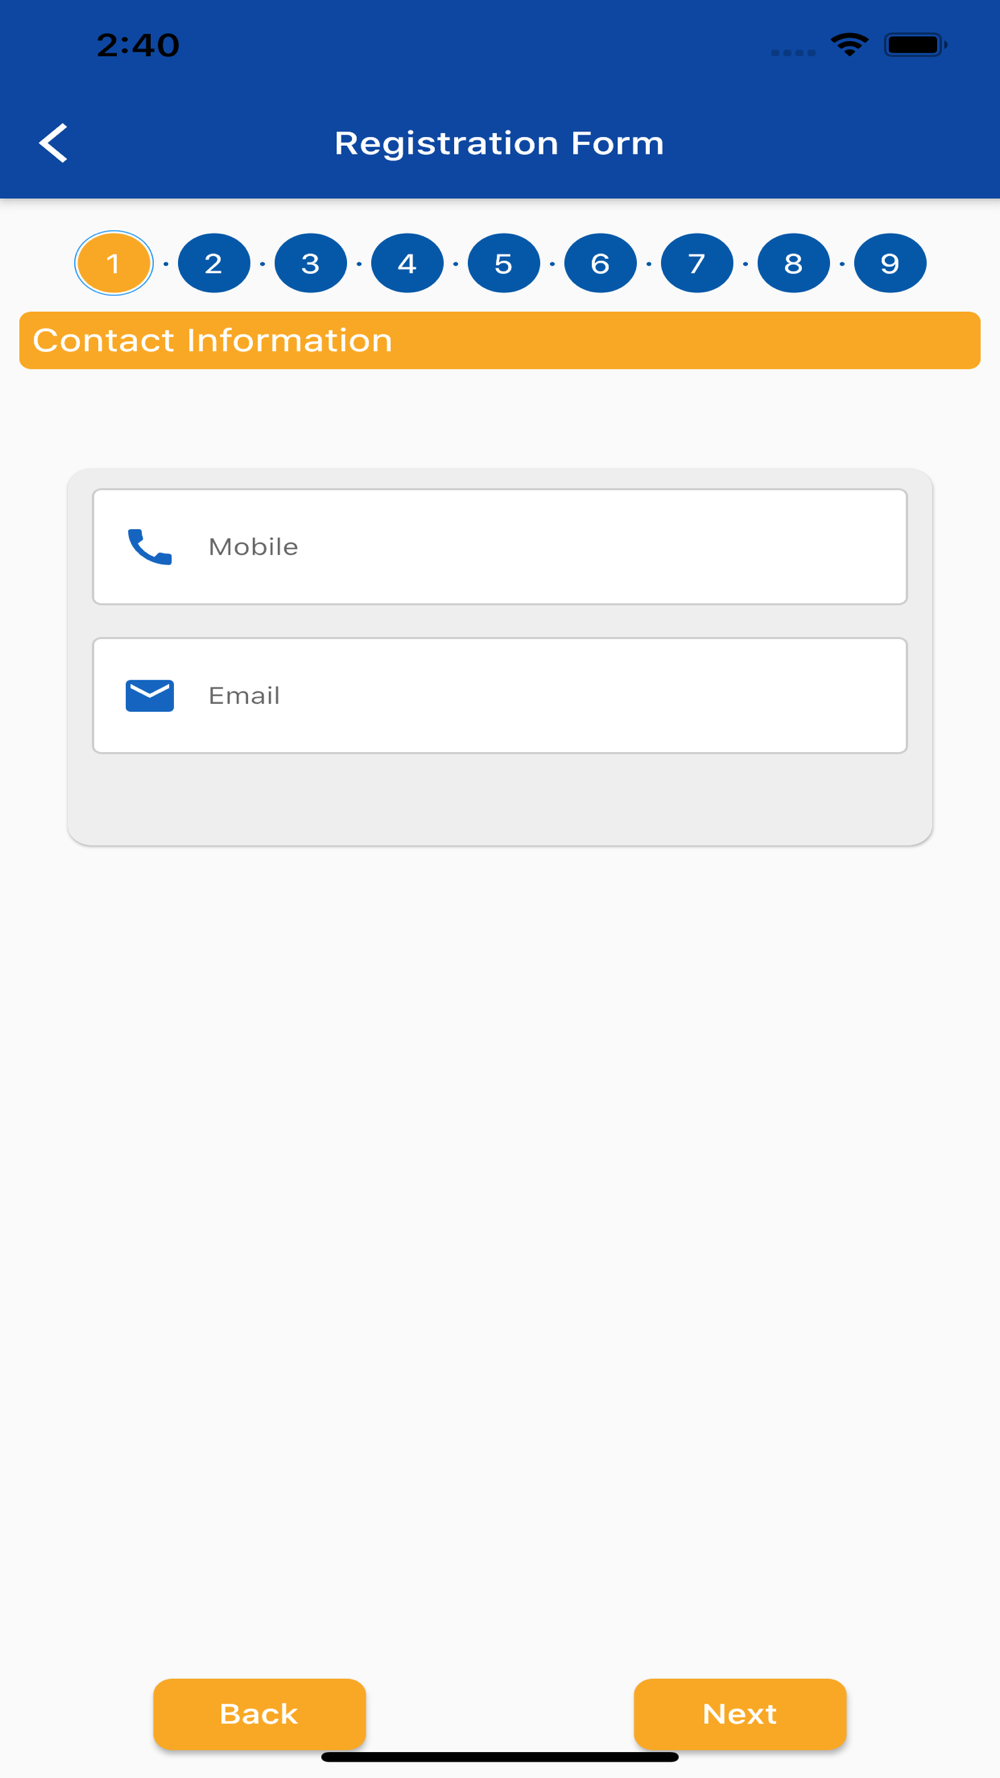The width and height of the screenshot is (1000, 1778).
Task: Click the orange Back button
Action: tap(260, 1714)
